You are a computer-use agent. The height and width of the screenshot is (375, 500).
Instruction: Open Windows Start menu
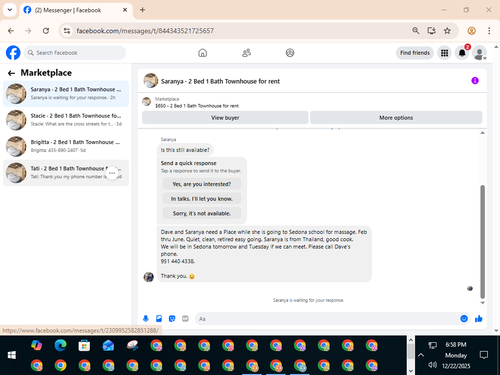[x=12, y=355]
